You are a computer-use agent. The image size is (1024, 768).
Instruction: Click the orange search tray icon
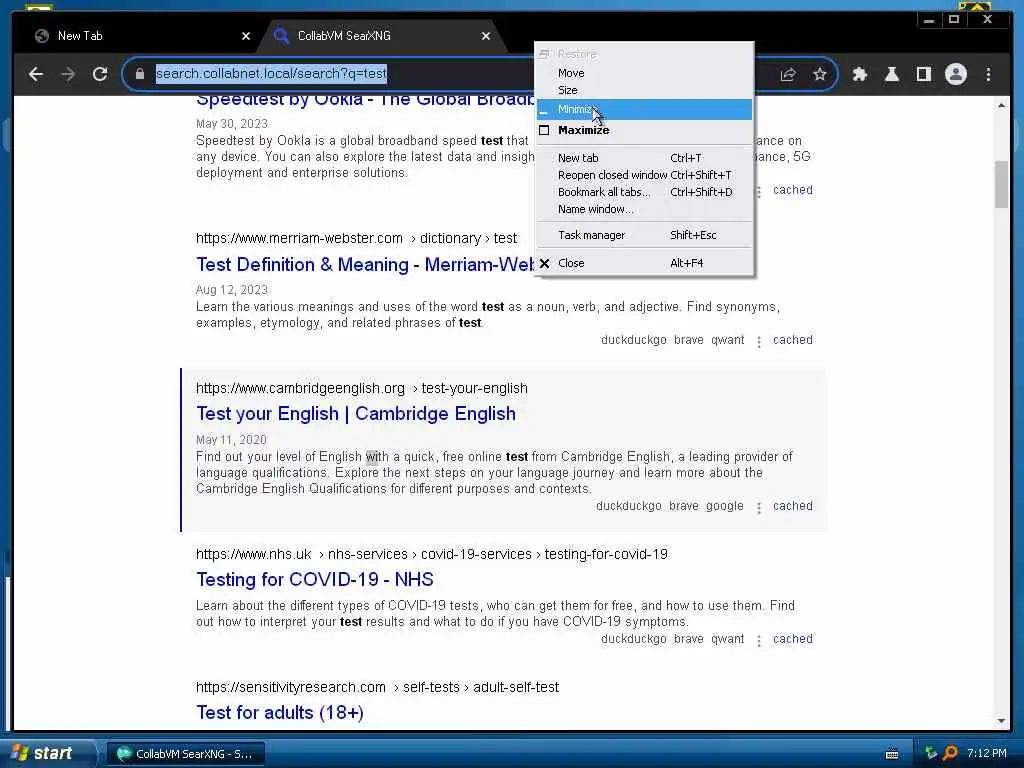click(x=951, y=754)
